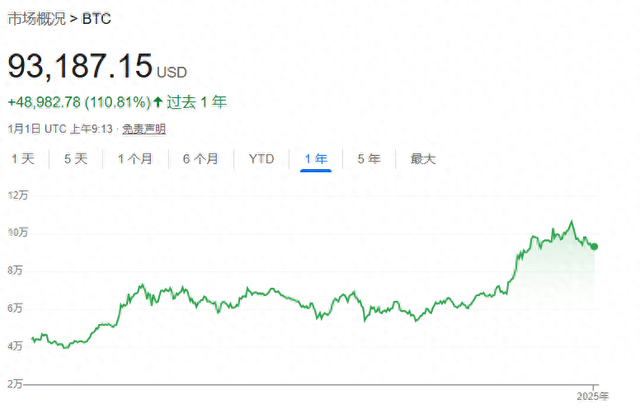Switch the chart to 5 年
640x409 pixels.
[368, 159]
